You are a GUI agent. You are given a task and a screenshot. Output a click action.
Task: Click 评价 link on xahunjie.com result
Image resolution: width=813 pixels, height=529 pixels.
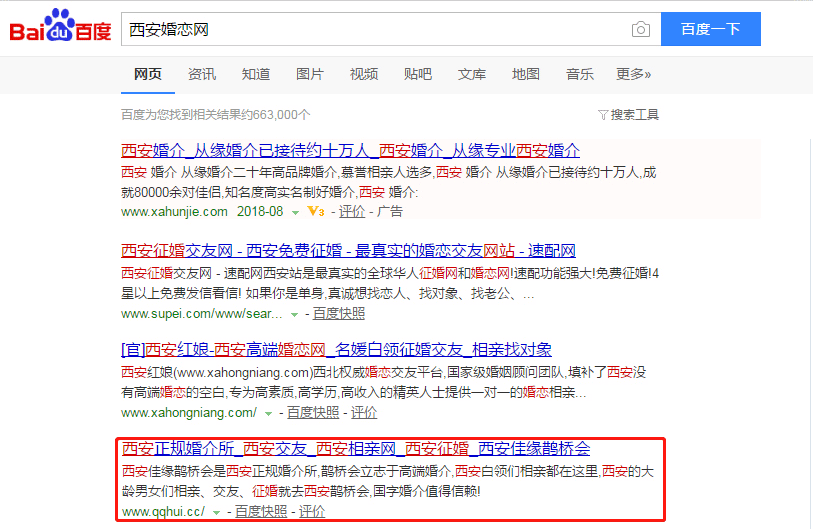352,212
